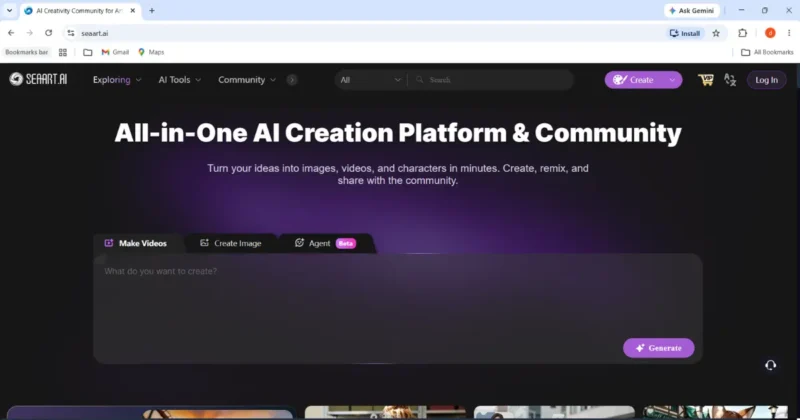Open the Exploring menu
Image resolution: width=800 pixels, height=420 pixels.
click(x=117, y=80)
